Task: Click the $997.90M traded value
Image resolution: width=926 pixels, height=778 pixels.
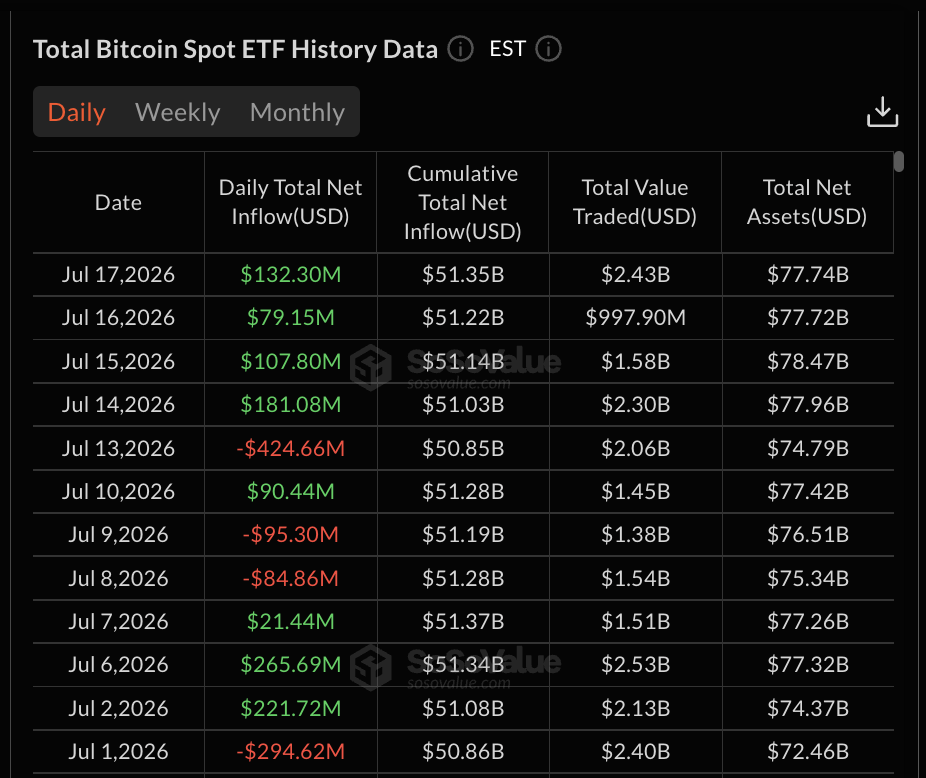Action: click(635, 318)
